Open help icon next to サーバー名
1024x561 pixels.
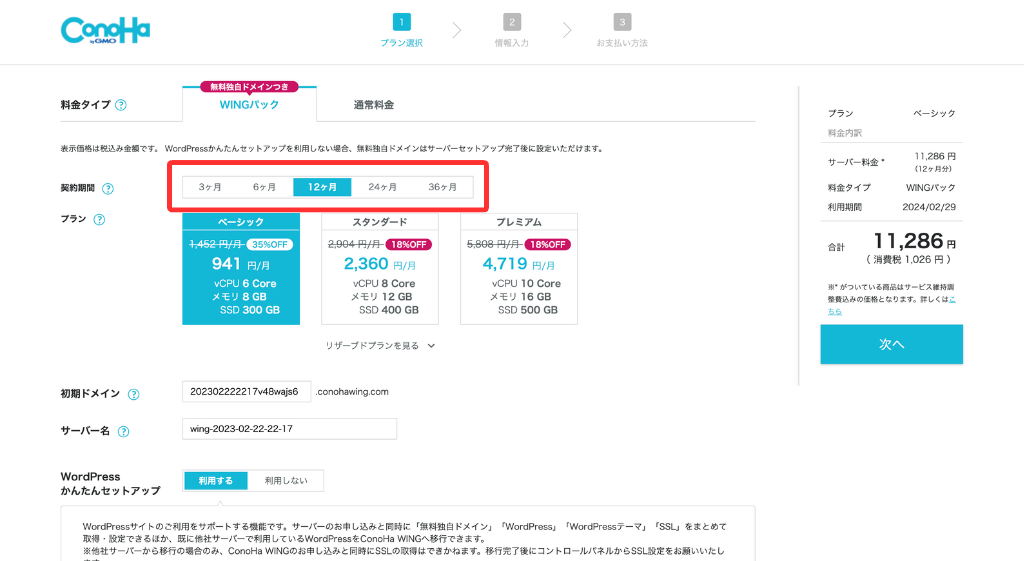123,432
